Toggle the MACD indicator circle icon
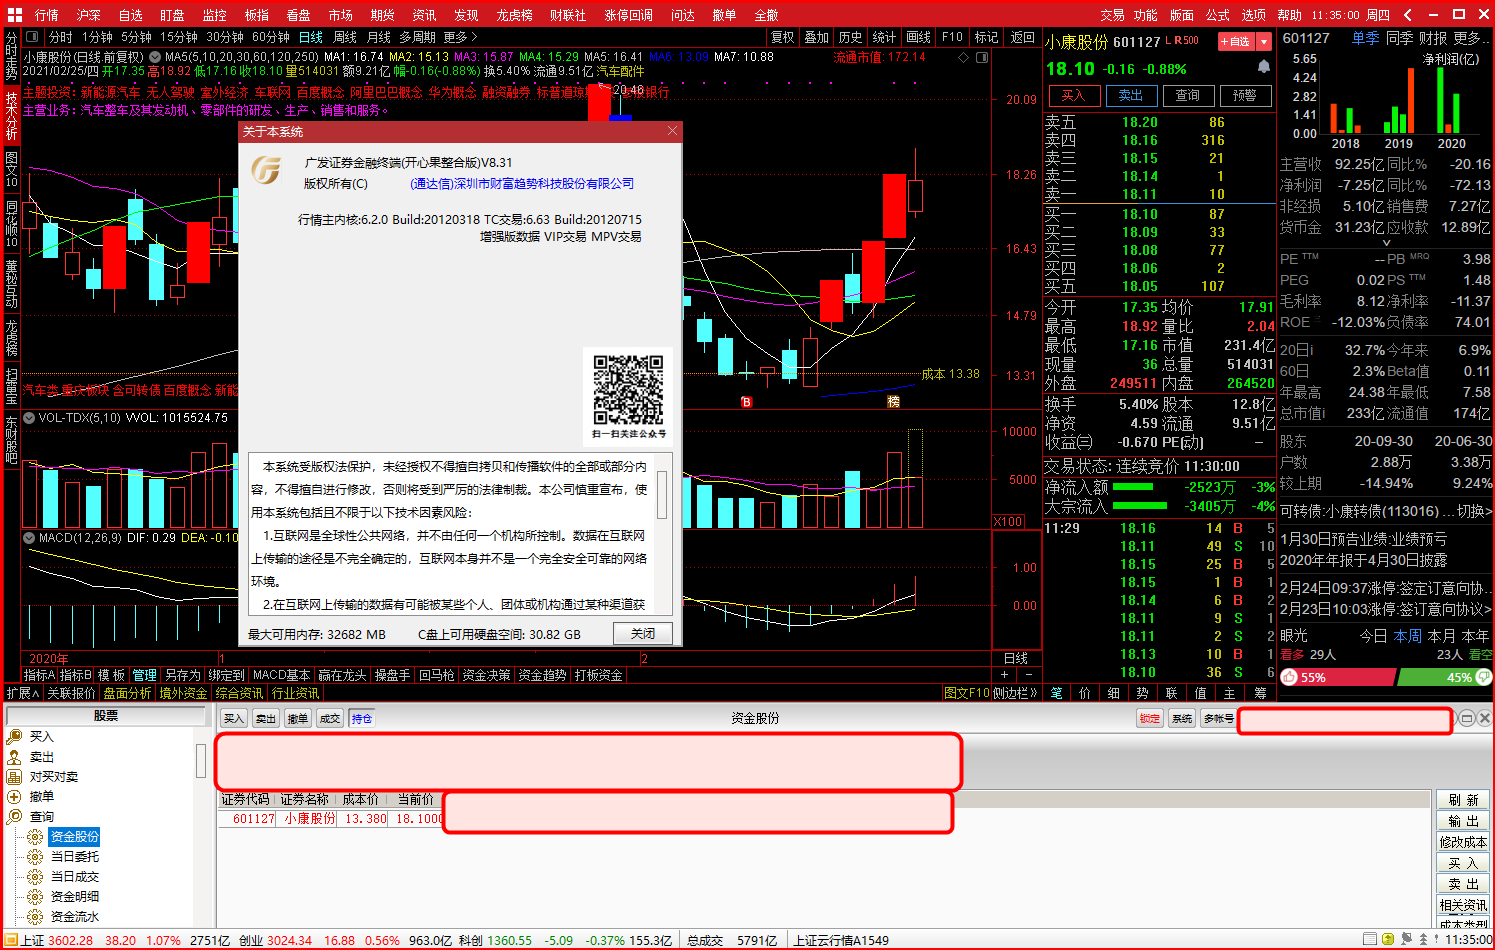 29,538
